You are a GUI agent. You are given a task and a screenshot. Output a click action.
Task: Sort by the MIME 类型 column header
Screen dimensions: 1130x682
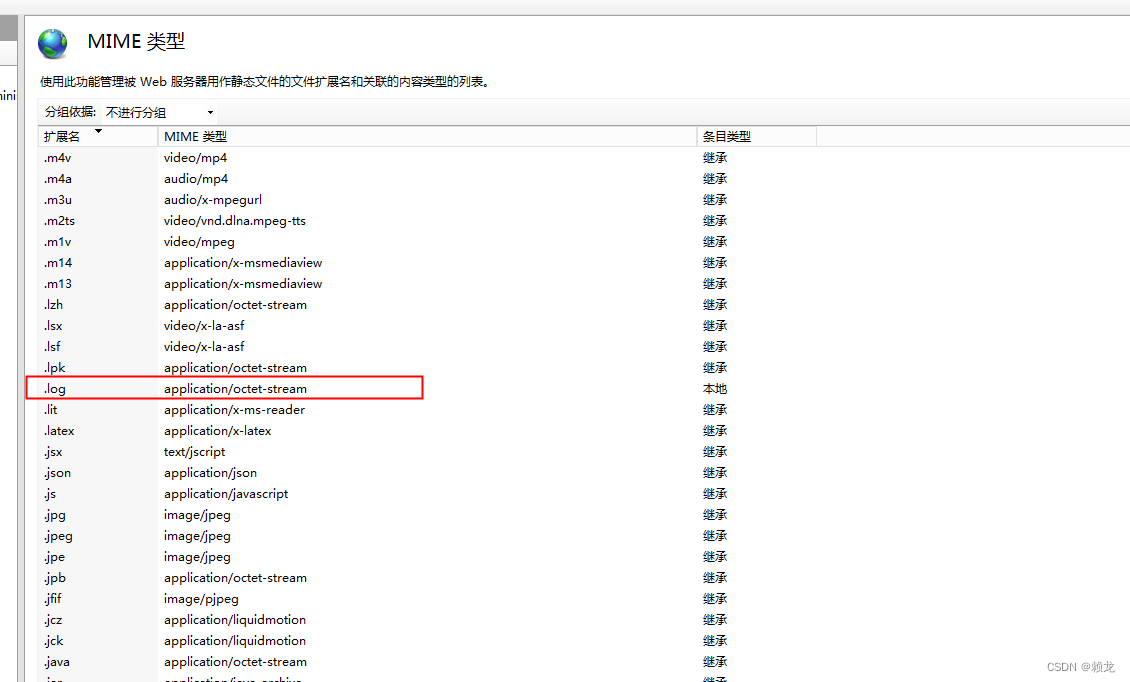point(427,136)
